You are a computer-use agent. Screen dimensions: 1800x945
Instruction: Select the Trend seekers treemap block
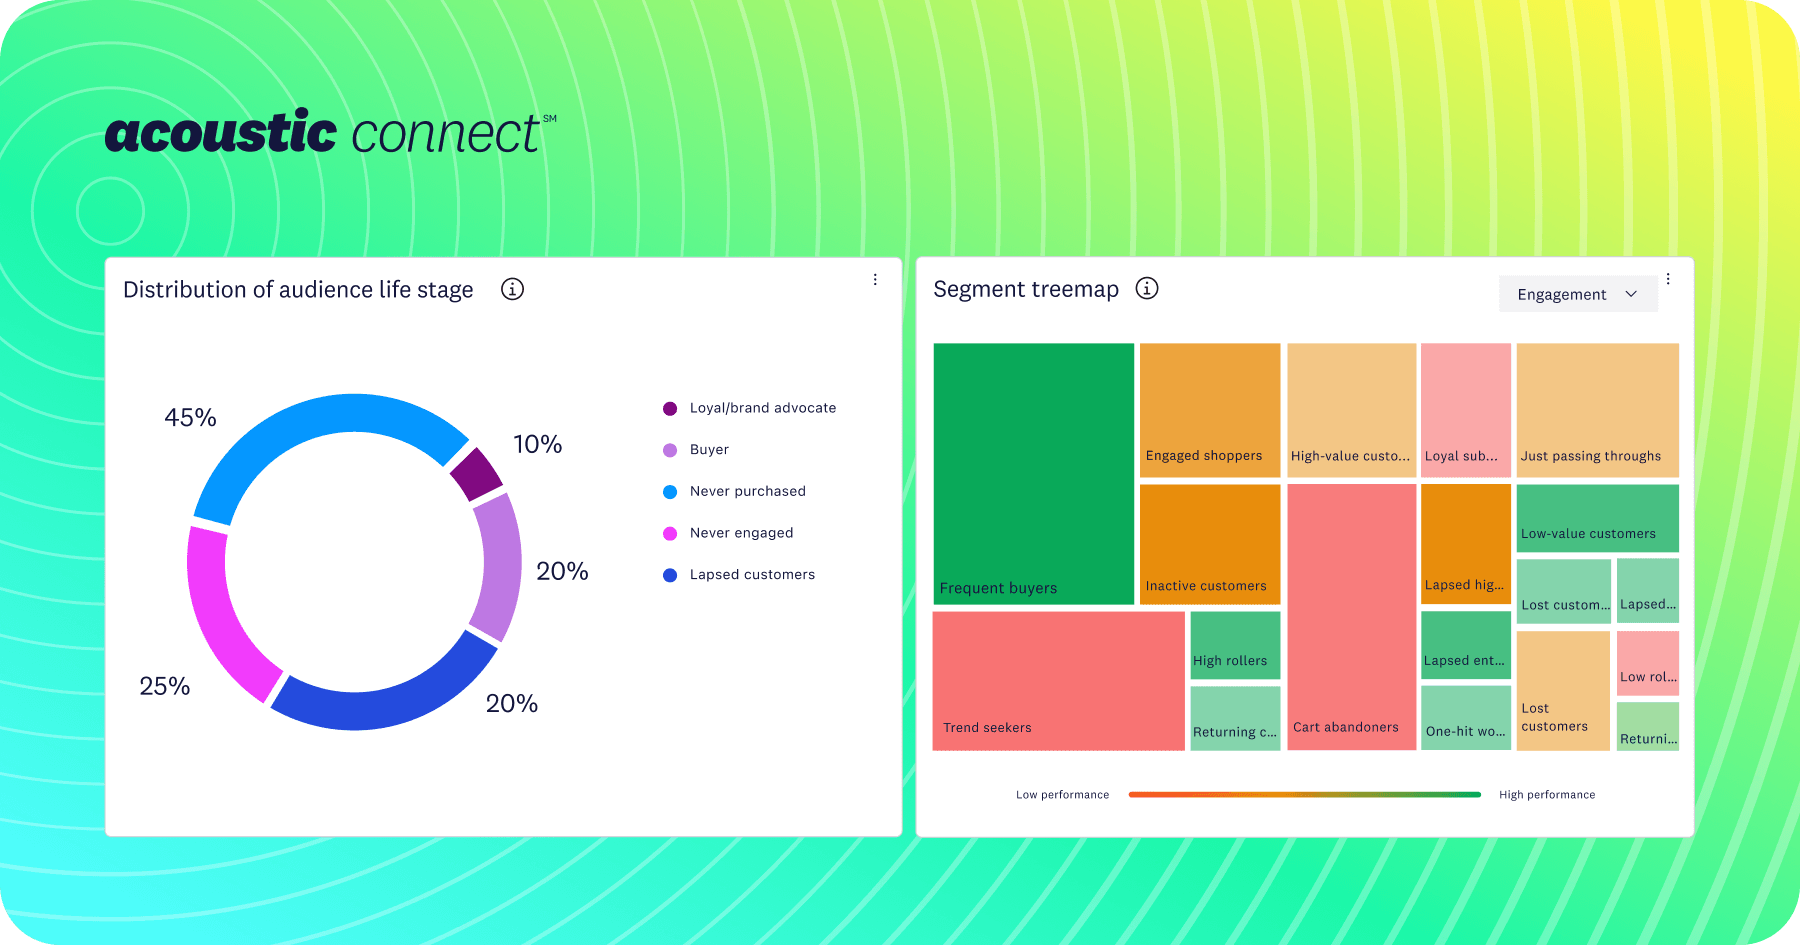[1058, 680]
